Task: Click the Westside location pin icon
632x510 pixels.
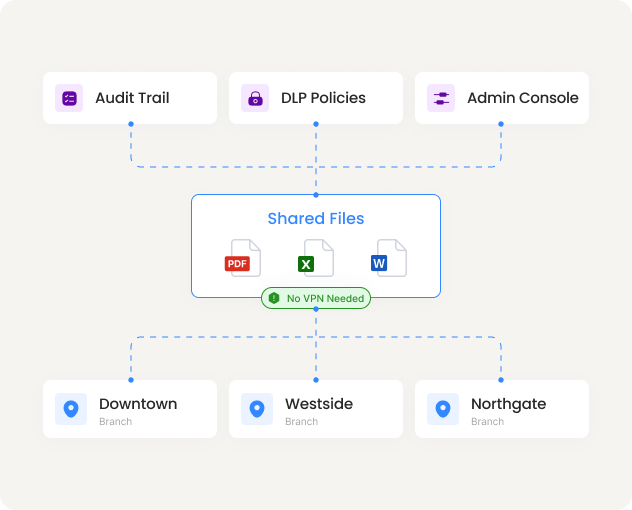Action: click(256, 409)
